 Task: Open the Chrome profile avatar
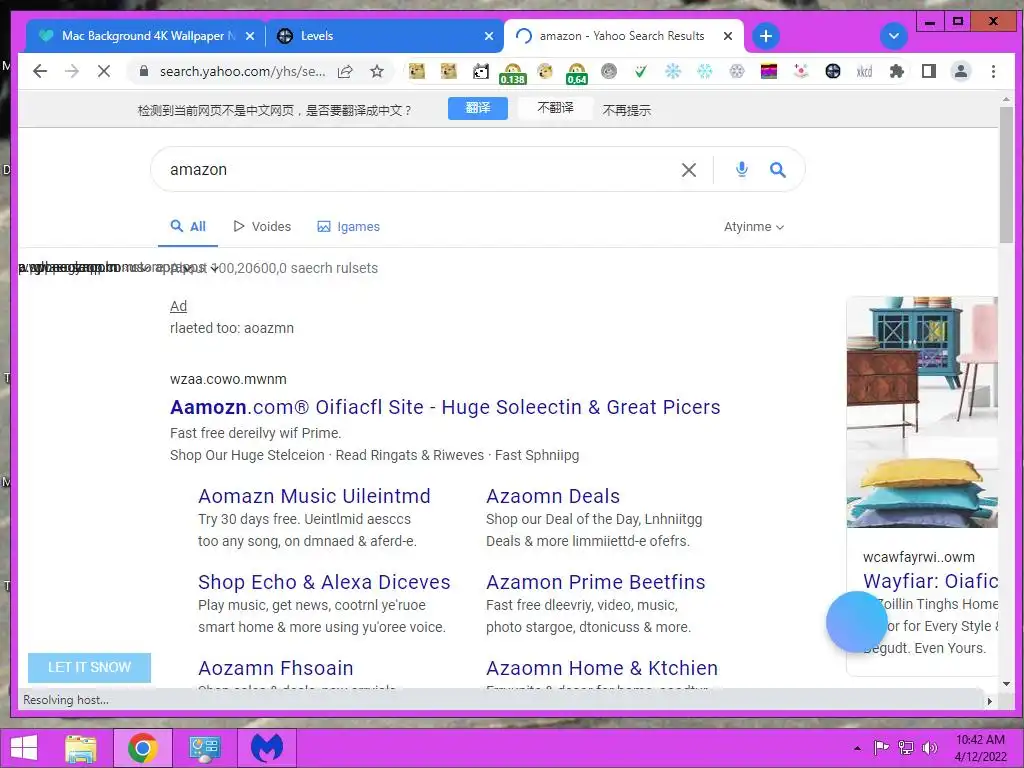(x=961, y=71)
